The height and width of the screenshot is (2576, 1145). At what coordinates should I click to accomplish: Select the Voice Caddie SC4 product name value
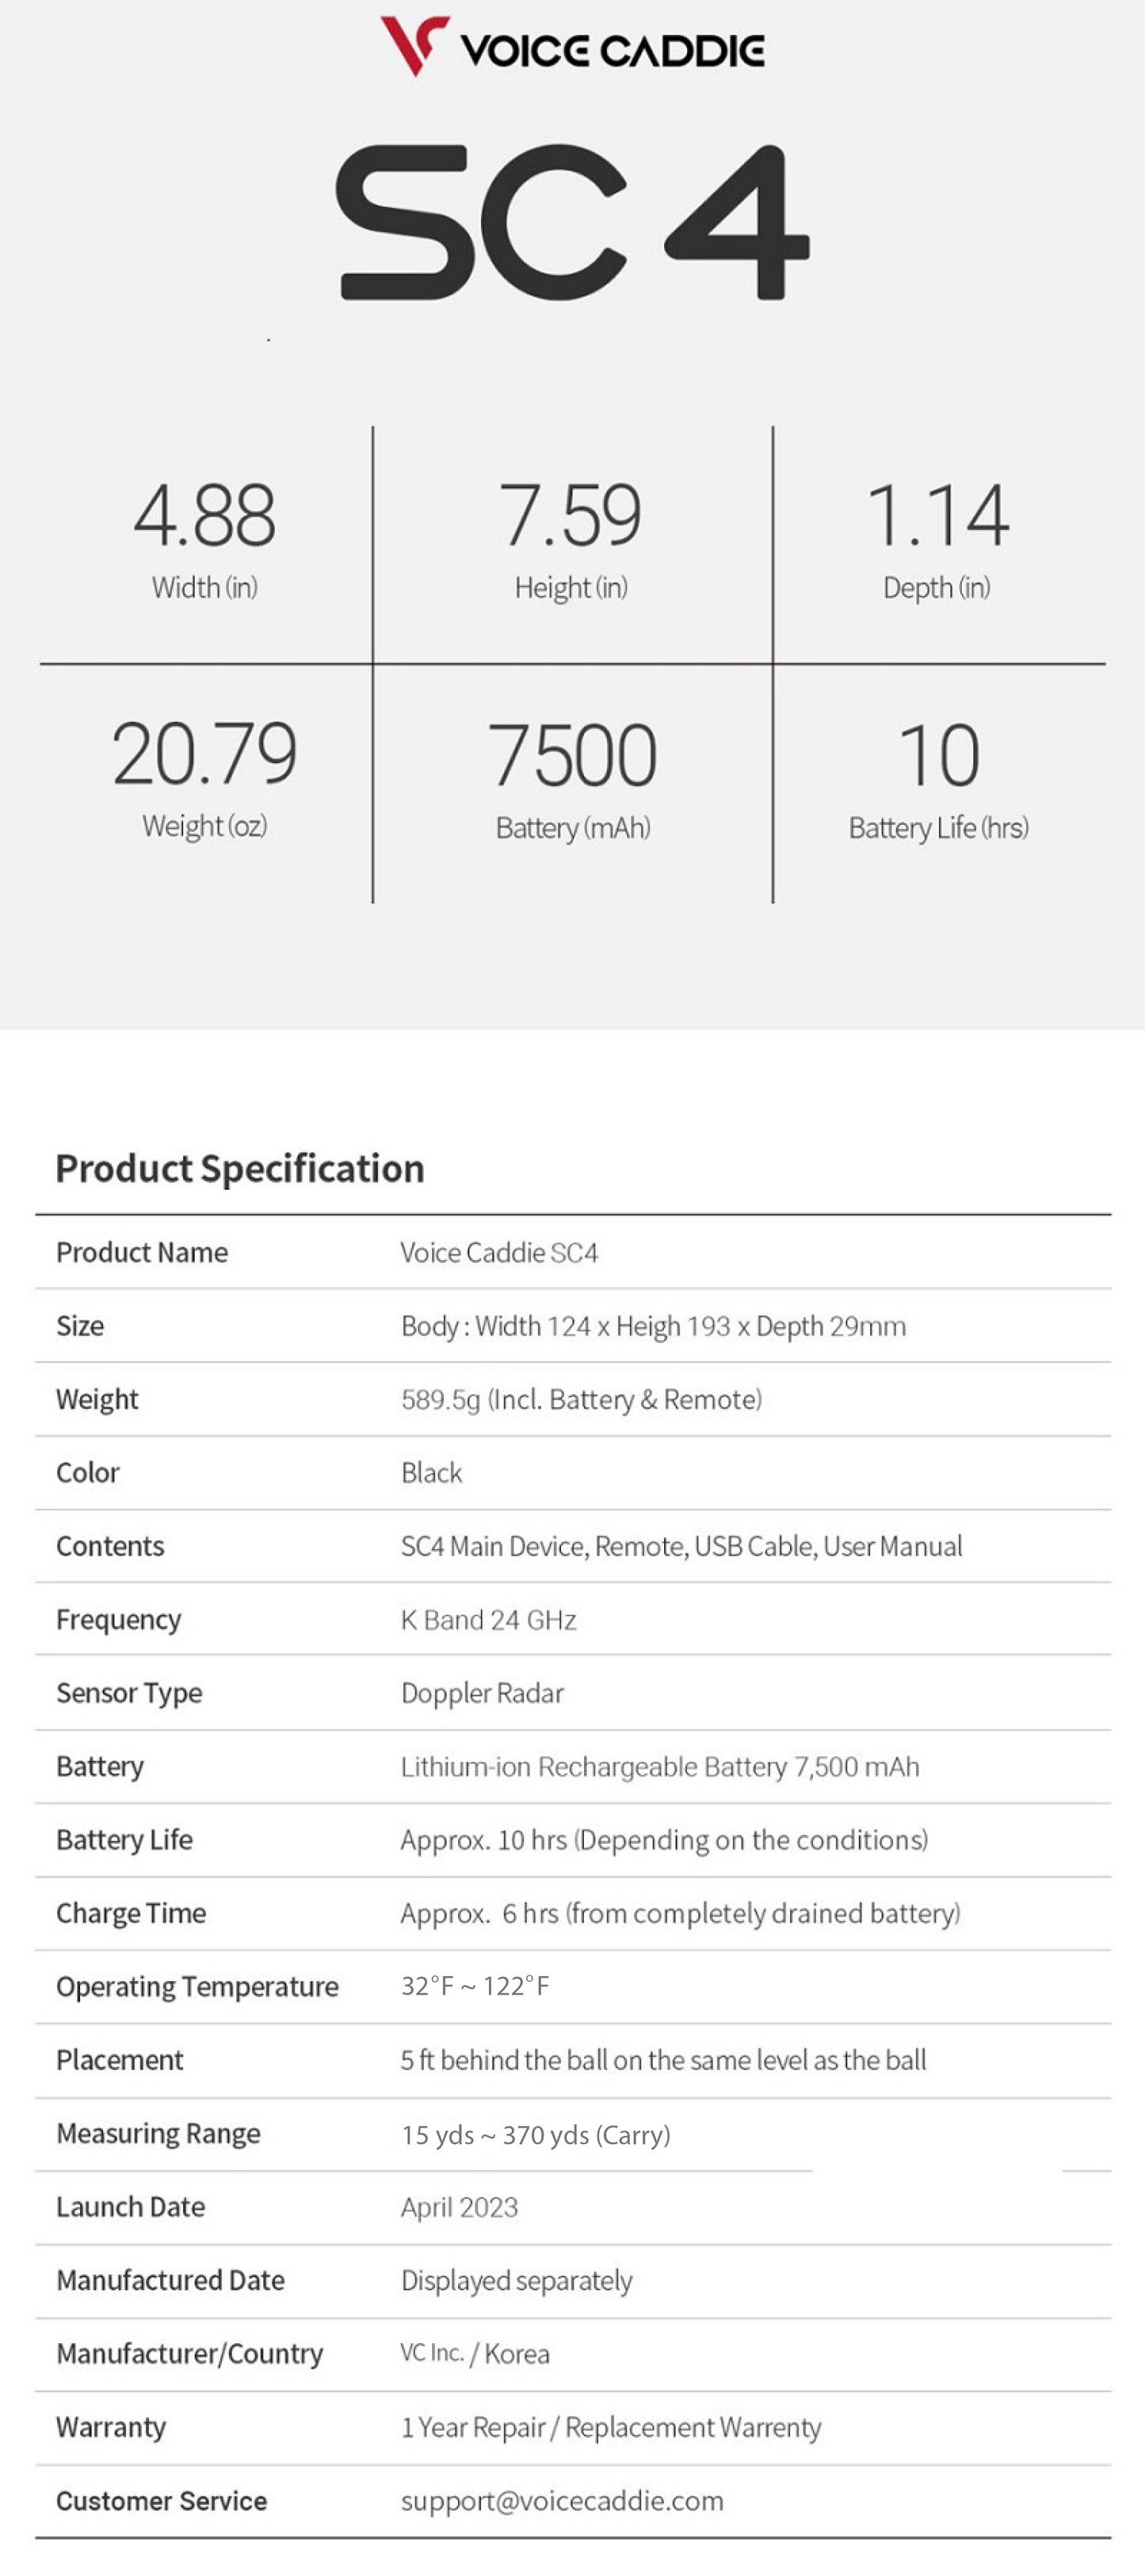499,1253
